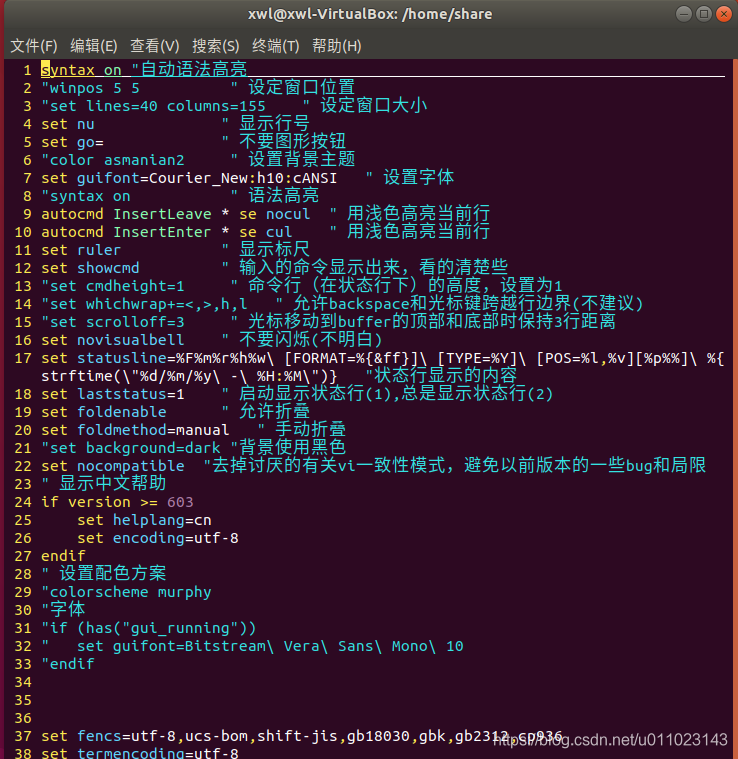Click '"color asmanian2' on line 6
The image size is (738, 759).
click(113, 160)
